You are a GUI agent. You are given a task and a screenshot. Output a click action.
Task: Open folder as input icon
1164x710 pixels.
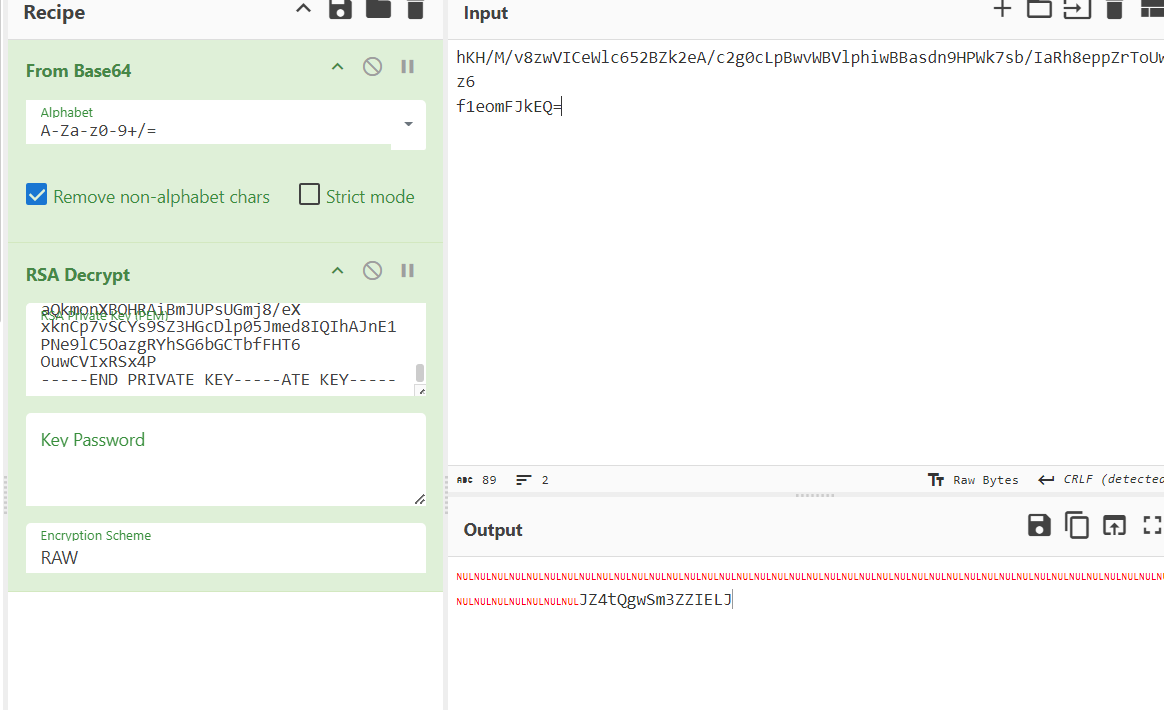(1039, 9)
